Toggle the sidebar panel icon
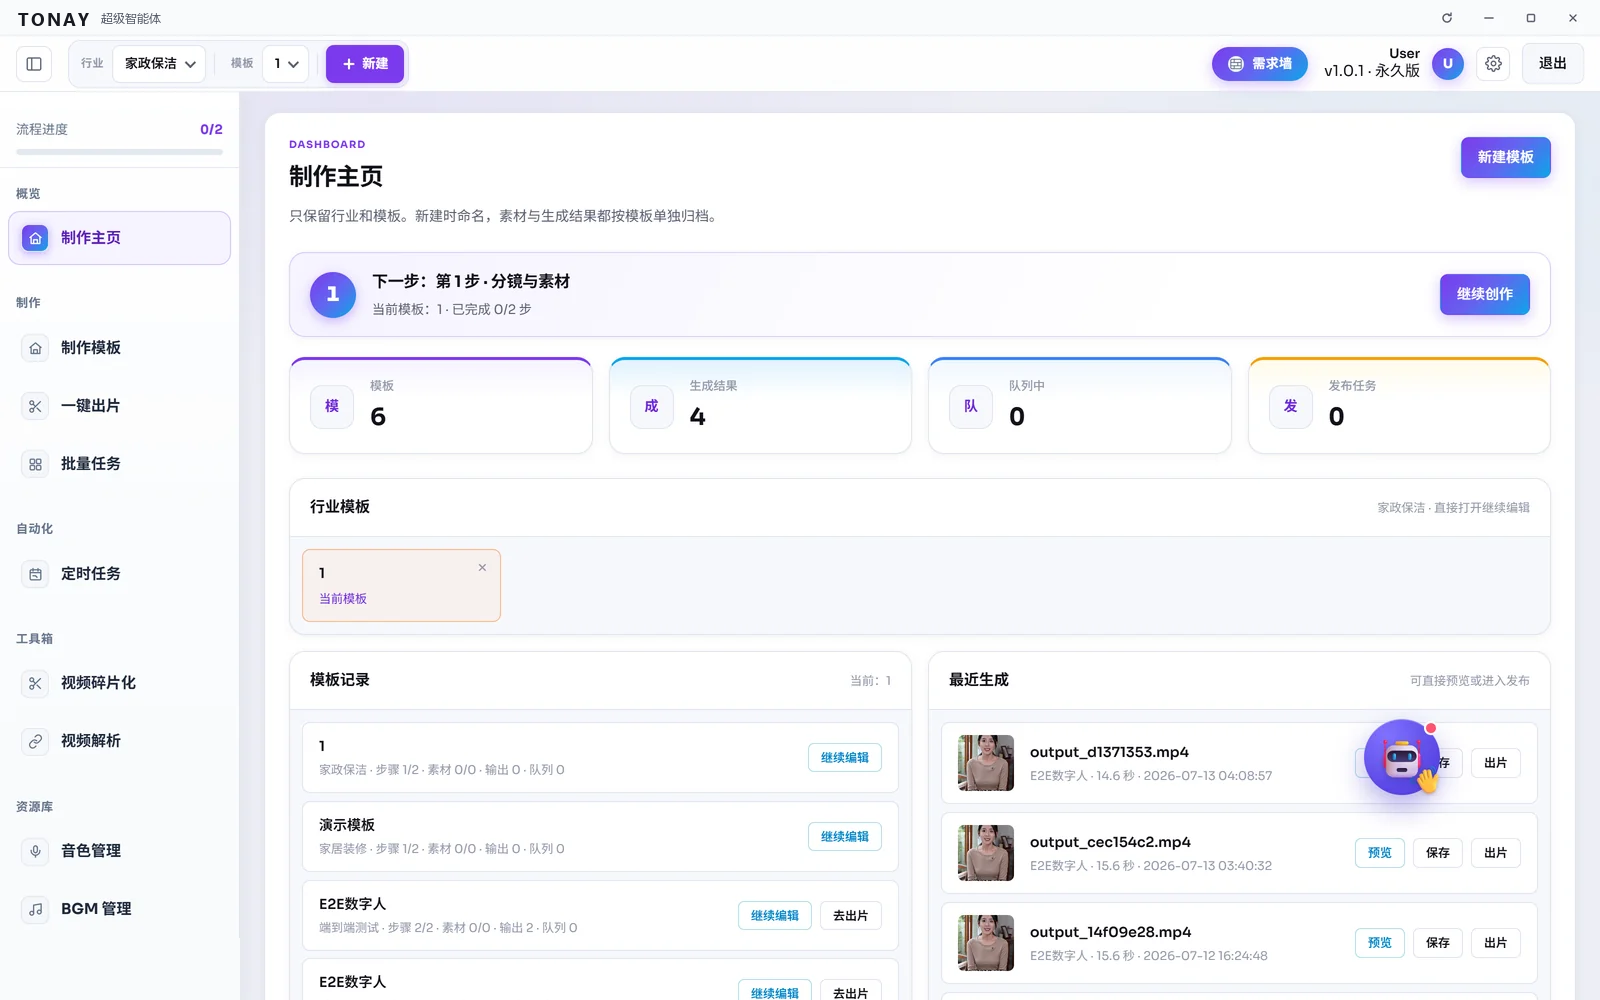Image resolution: width=1600 pixels, height=1000 pixels. 34,64
